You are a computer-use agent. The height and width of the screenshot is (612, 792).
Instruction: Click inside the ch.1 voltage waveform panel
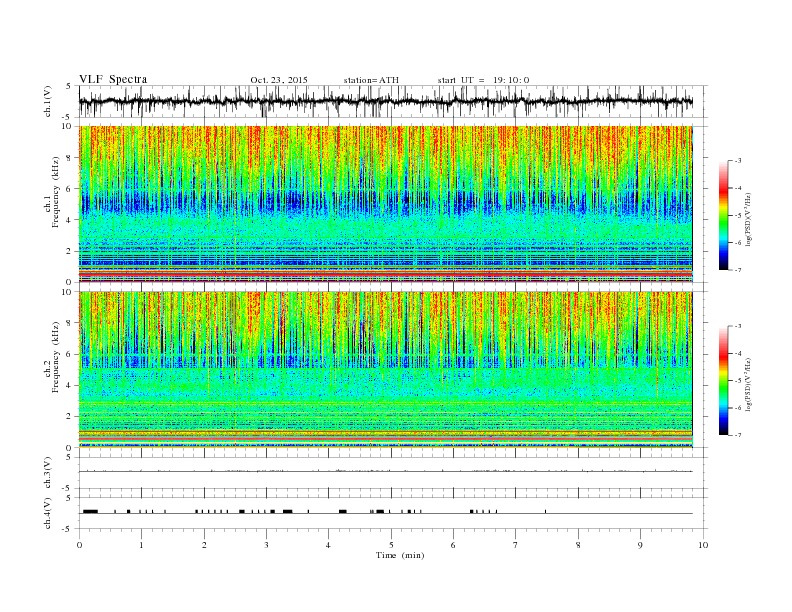(393, 101)
